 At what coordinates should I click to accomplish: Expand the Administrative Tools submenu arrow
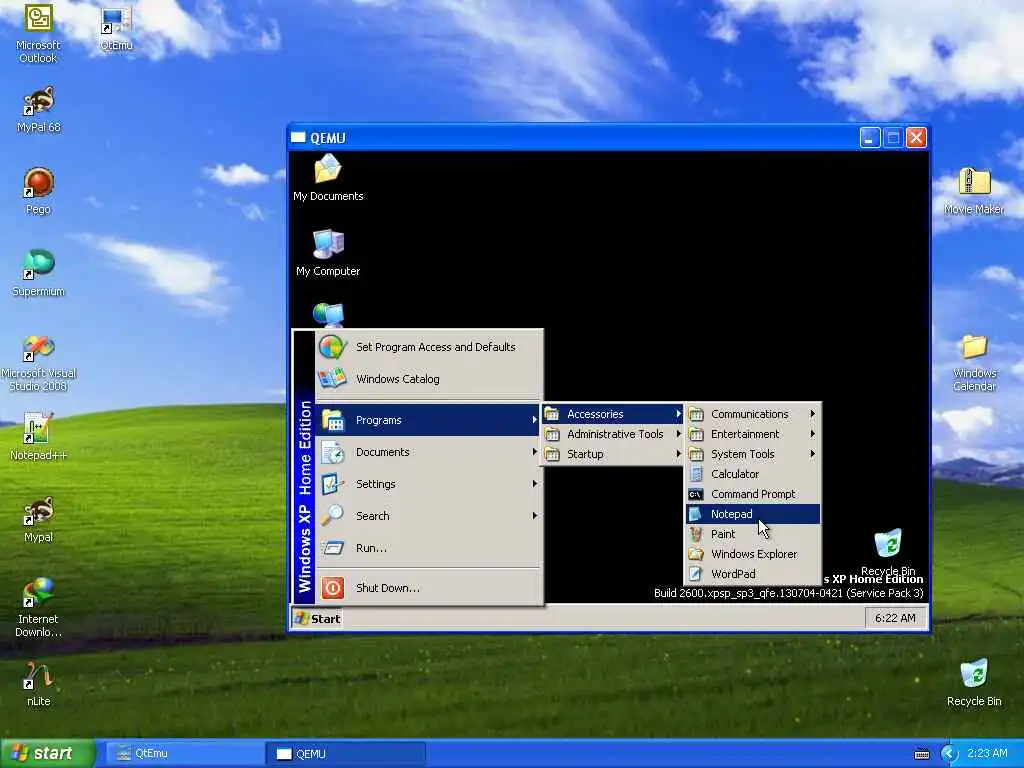coord(679,434)
